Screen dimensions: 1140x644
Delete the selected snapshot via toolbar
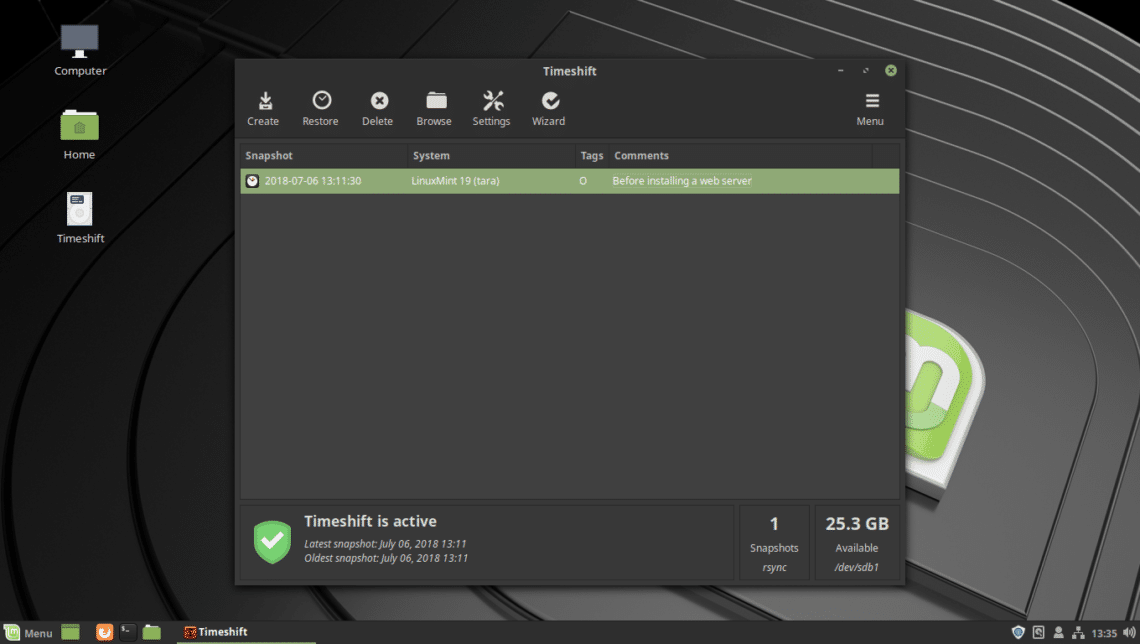coord(378,108)
